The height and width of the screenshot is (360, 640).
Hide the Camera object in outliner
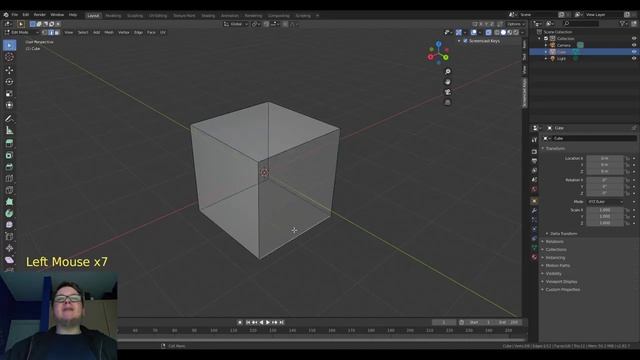(634, 45)
